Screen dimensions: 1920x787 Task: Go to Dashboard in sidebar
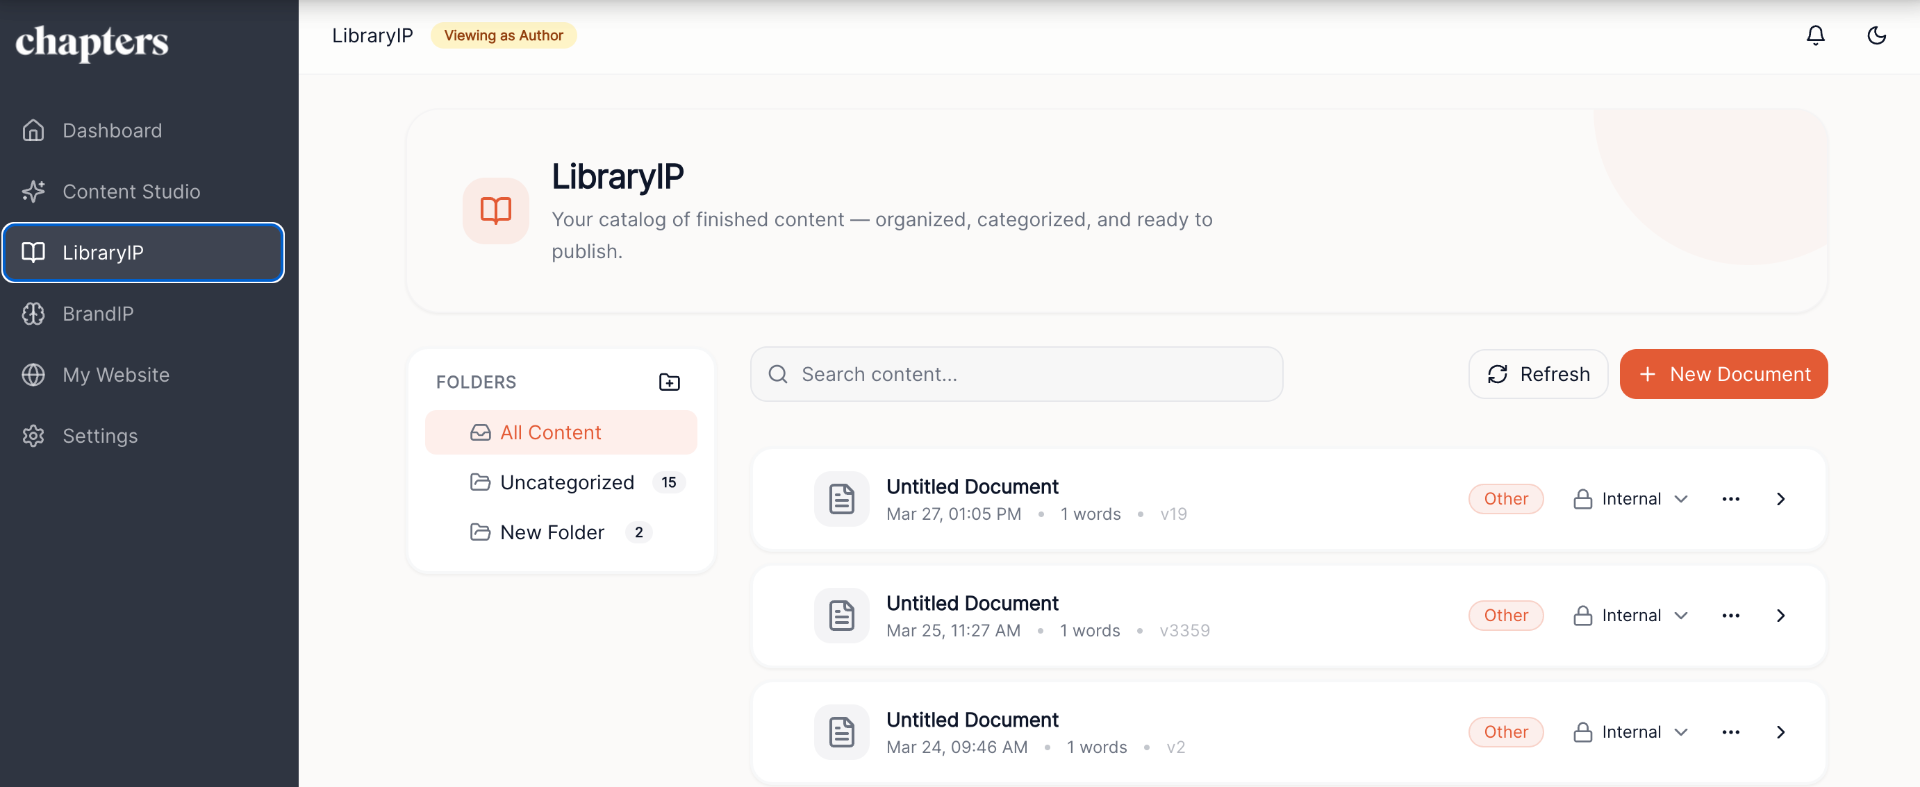click(143, 130)
